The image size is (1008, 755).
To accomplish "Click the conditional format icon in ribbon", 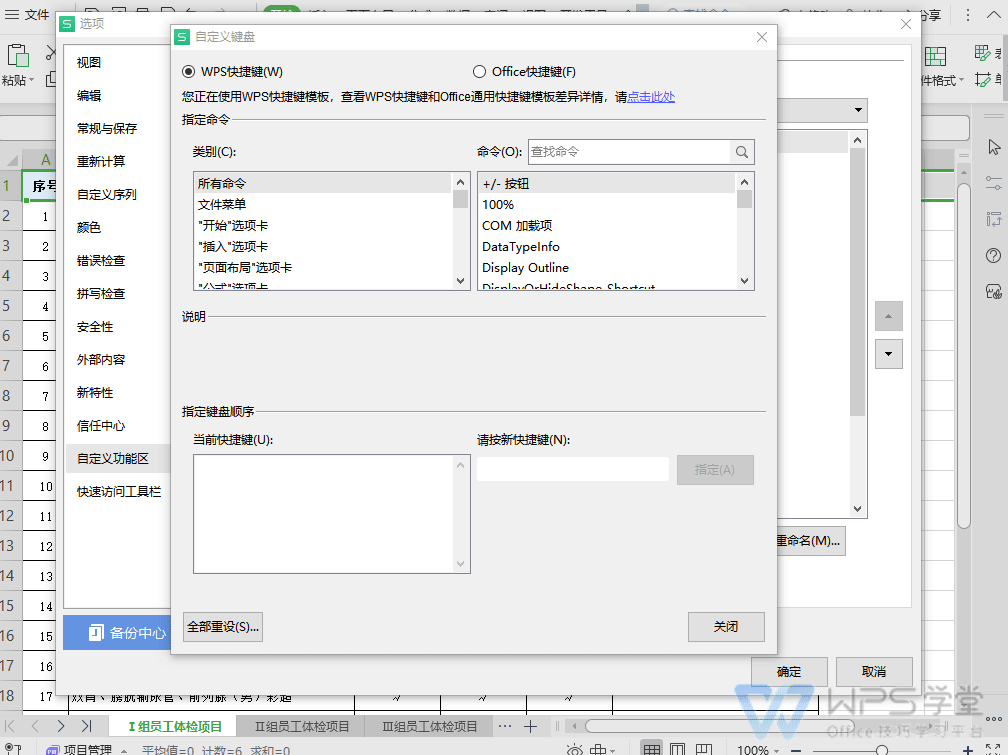I will point(935,57).
